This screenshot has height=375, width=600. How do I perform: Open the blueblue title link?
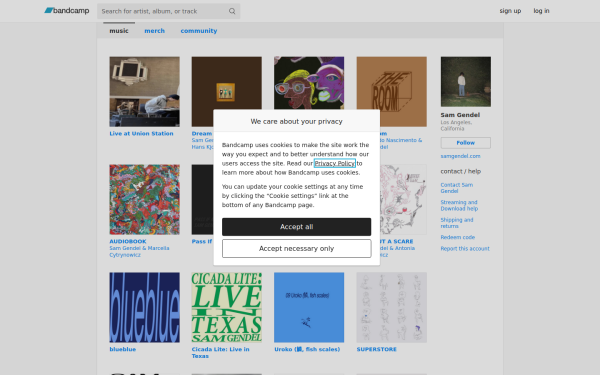(x=122, y=349)
